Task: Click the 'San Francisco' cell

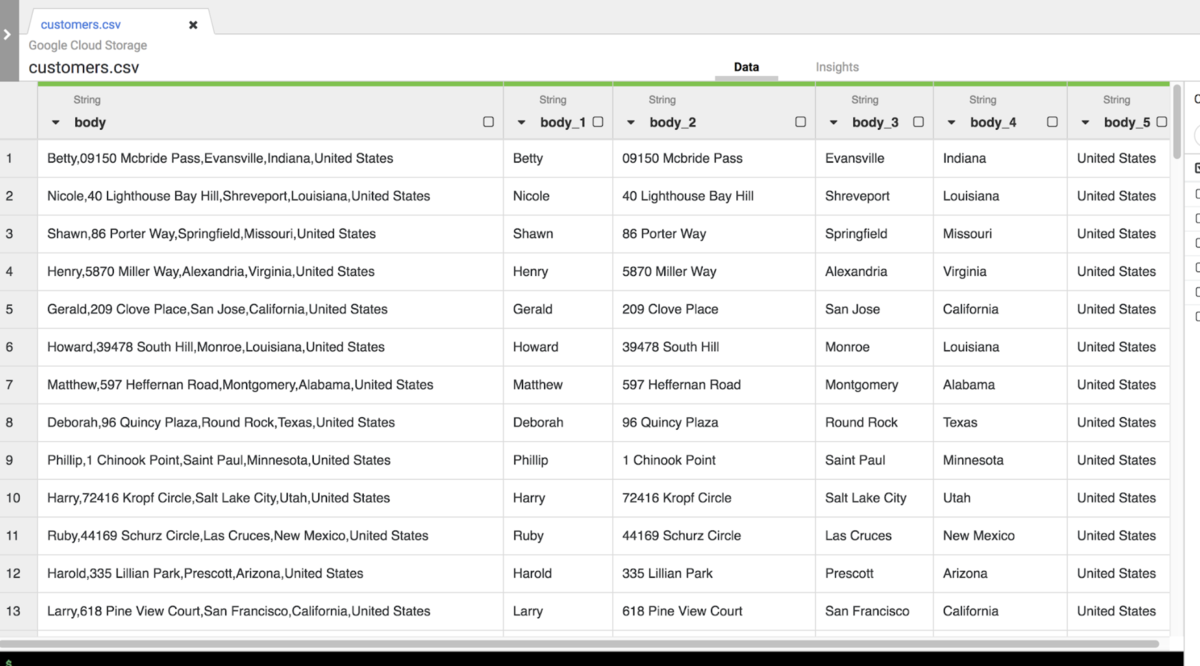Action: tap(874, 611)
